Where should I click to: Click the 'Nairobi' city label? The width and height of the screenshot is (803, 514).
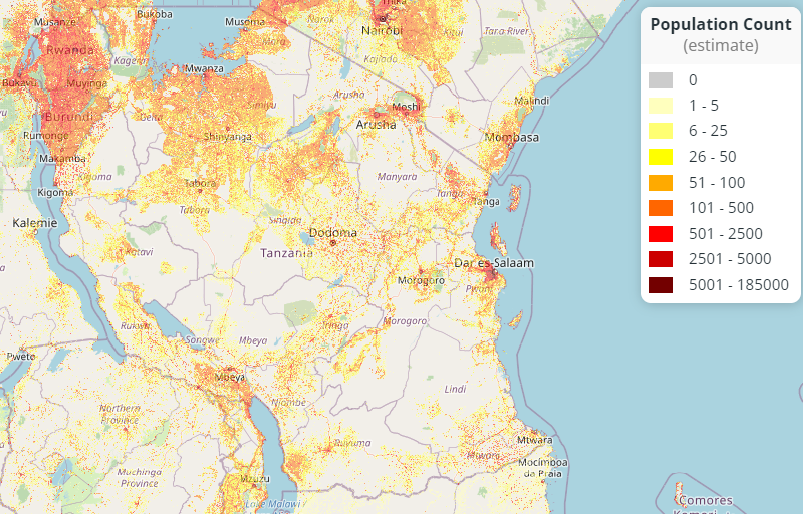pyautogui.click(x=382, y=31)
